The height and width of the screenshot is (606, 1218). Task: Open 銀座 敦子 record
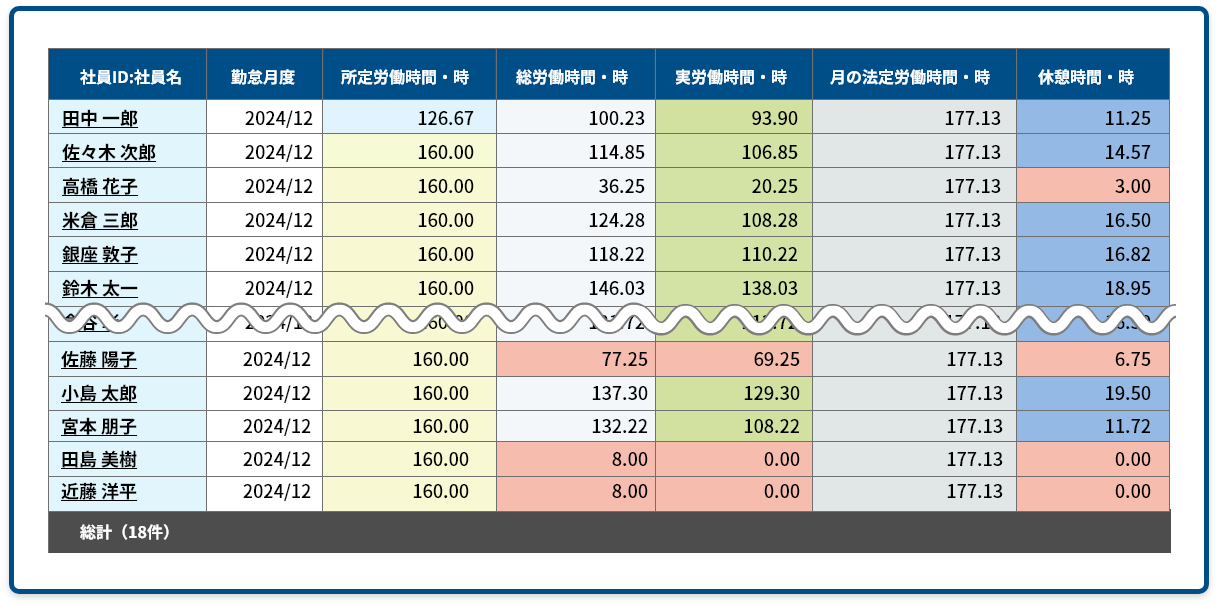click(x=100, y=255)
